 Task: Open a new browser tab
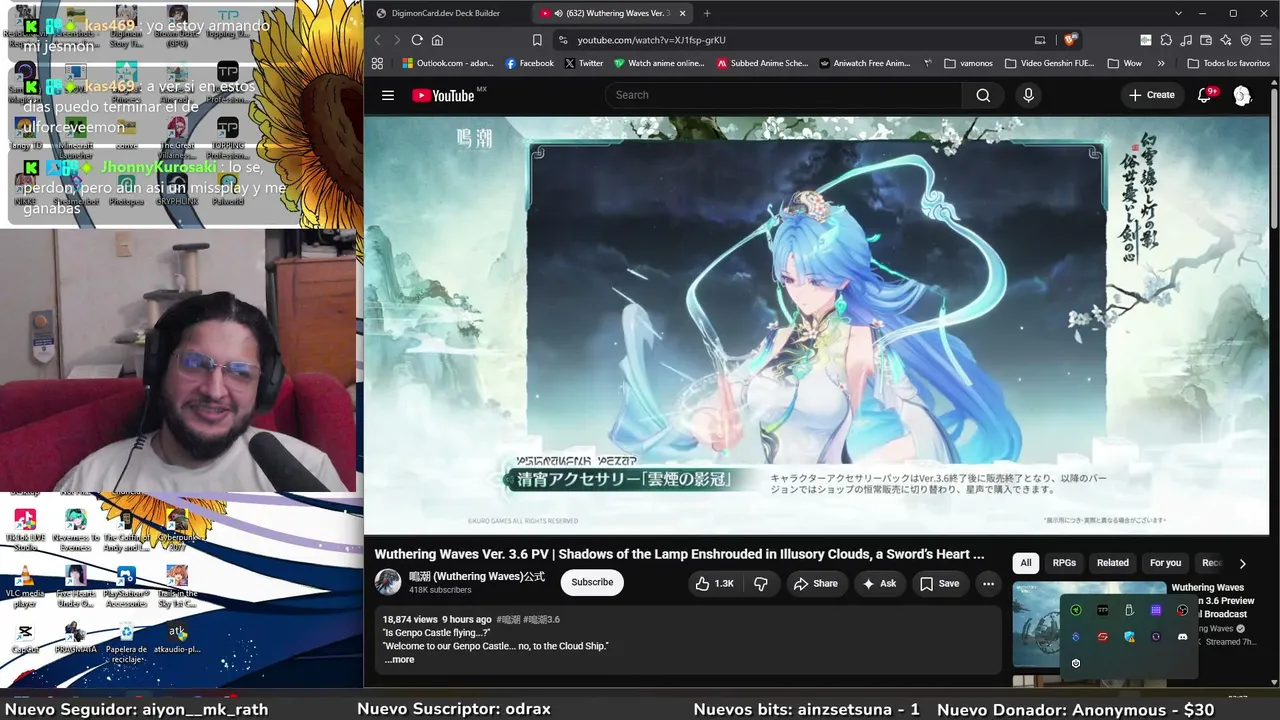tap(707, 13)
